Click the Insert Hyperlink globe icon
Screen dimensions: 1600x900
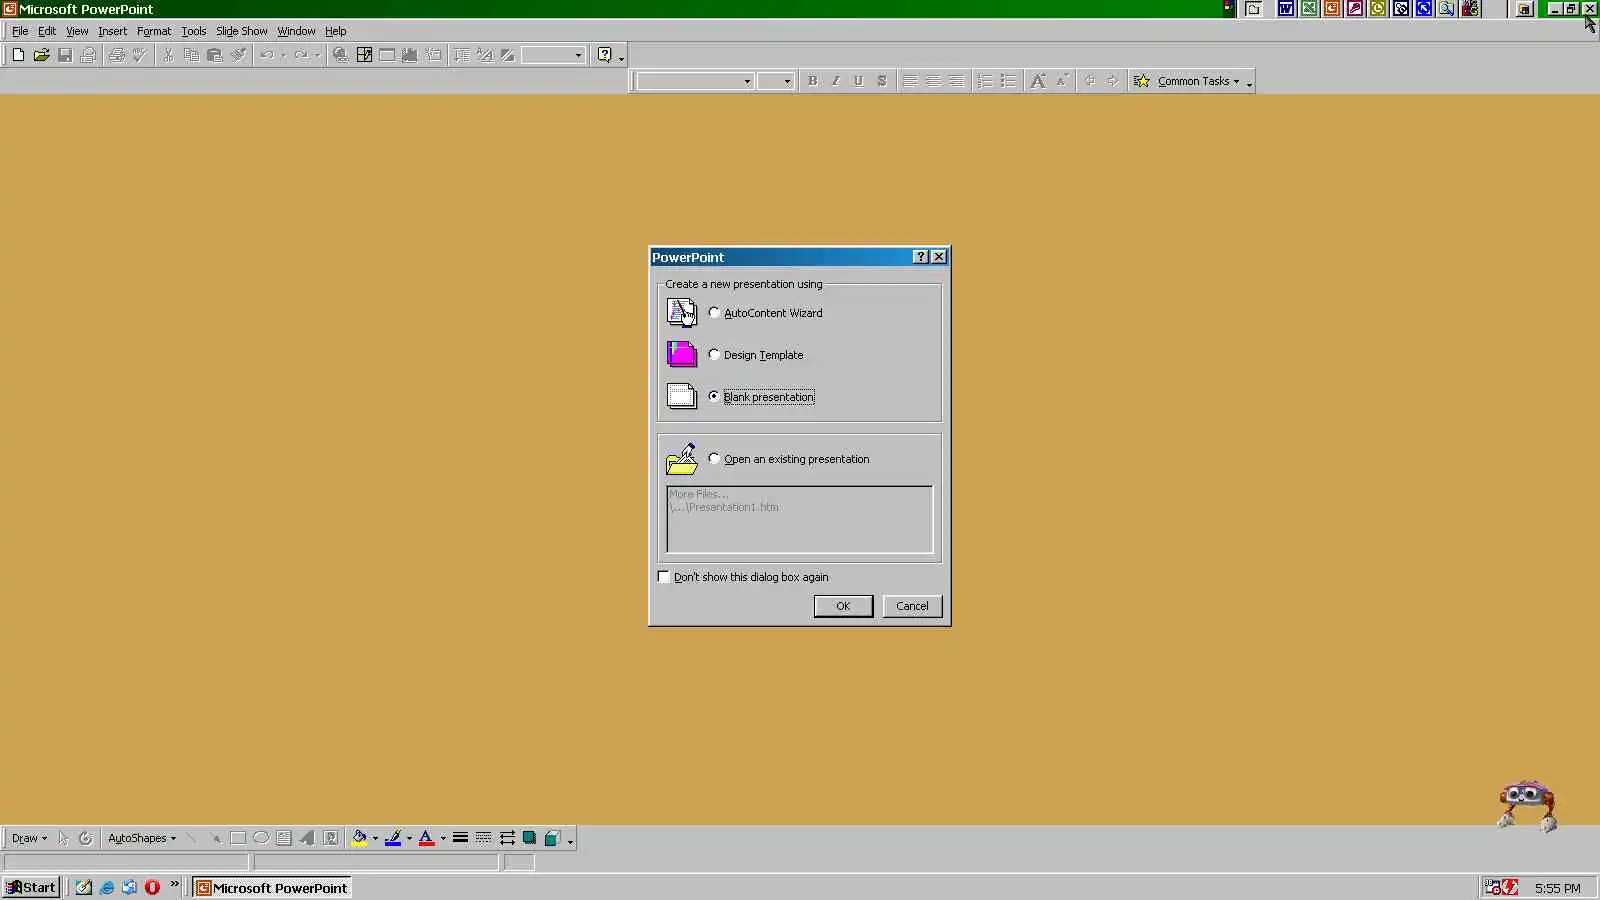point(341,55)
